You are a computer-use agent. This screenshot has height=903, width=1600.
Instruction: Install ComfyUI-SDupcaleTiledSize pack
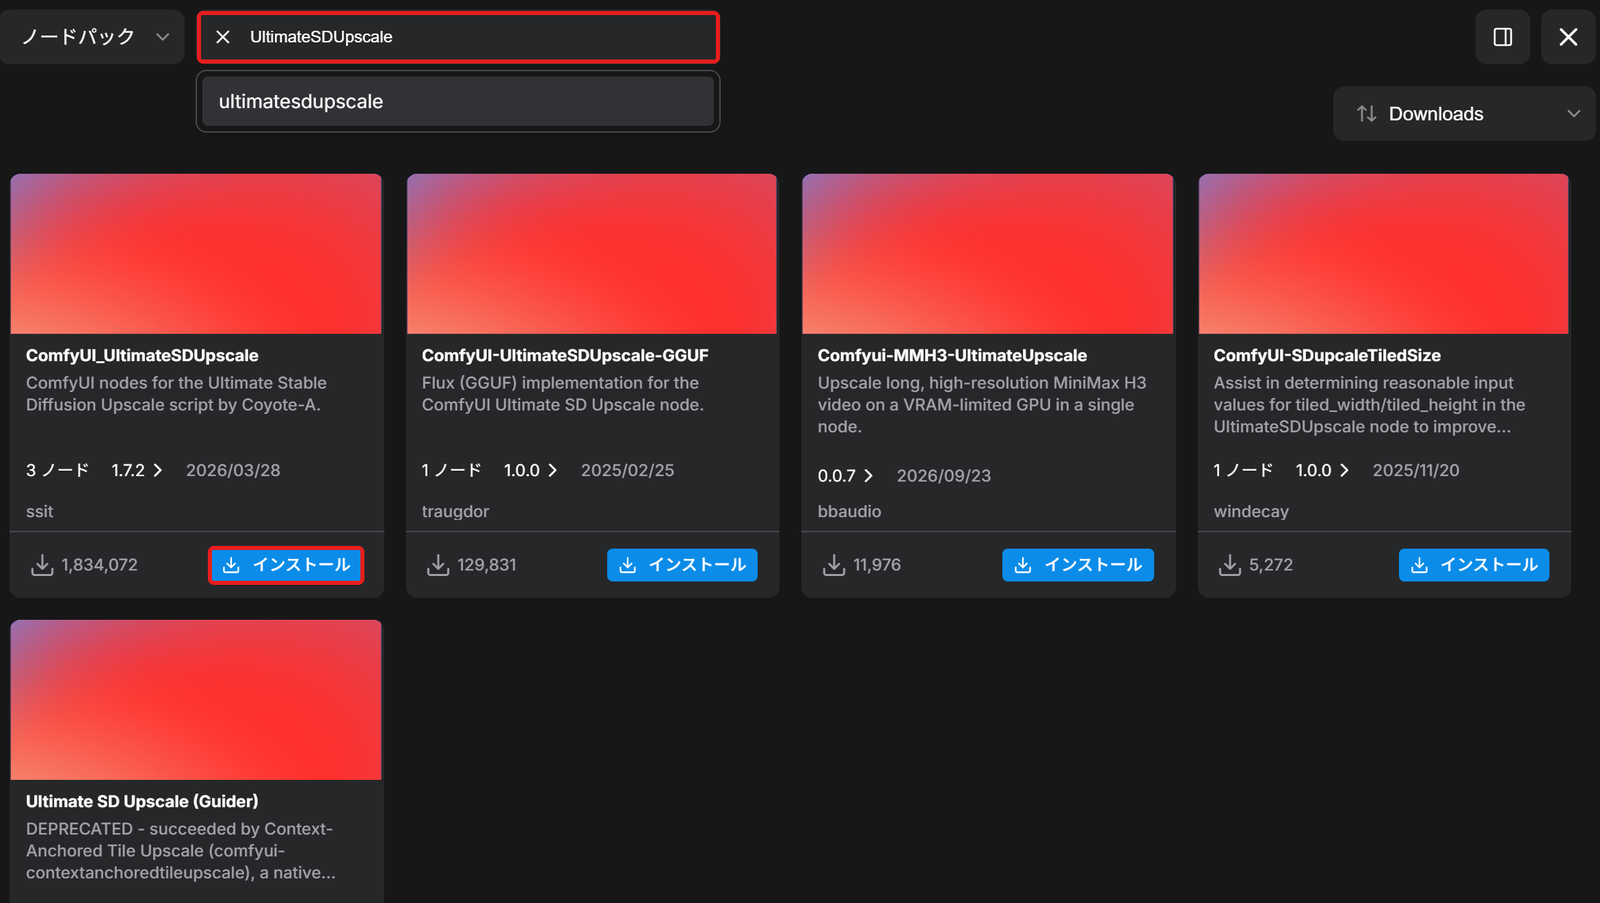[1474, 565]
